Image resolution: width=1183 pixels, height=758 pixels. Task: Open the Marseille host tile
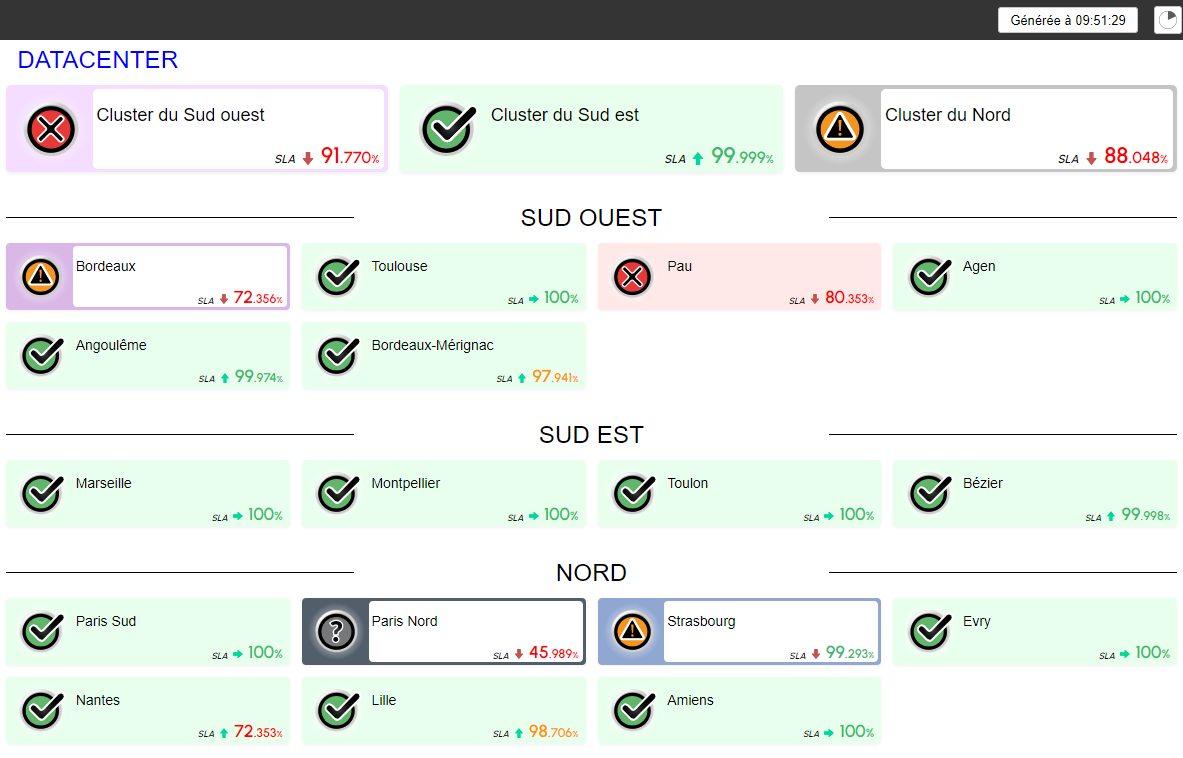(148, 494)
